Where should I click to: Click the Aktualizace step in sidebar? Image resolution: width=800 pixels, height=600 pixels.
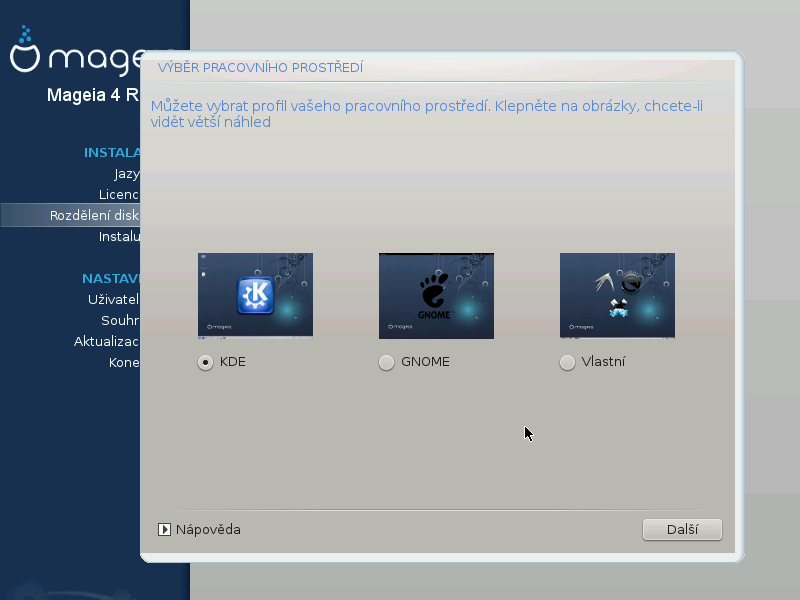106,341
